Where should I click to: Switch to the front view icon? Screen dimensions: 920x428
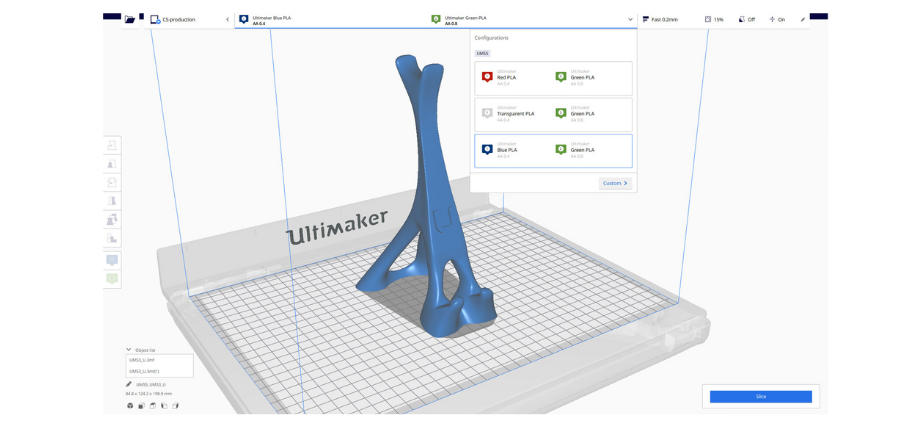[x=141, y=406]
